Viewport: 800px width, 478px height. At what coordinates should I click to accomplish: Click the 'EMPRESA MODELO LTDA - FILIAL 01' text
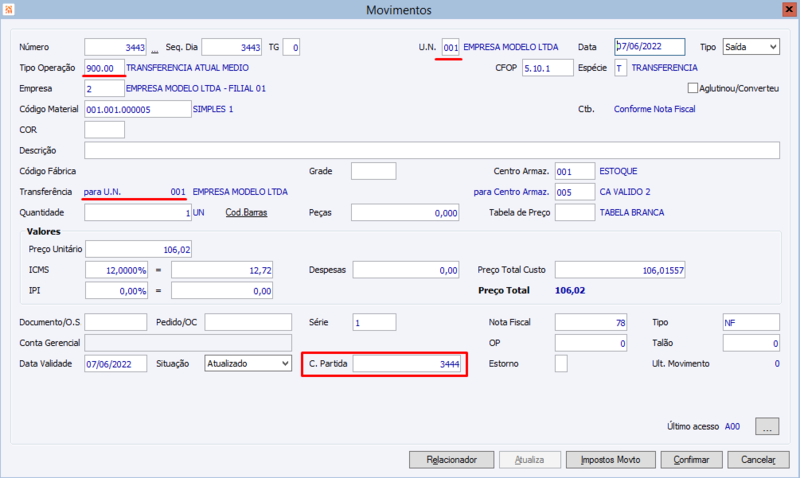click(196, 88)
